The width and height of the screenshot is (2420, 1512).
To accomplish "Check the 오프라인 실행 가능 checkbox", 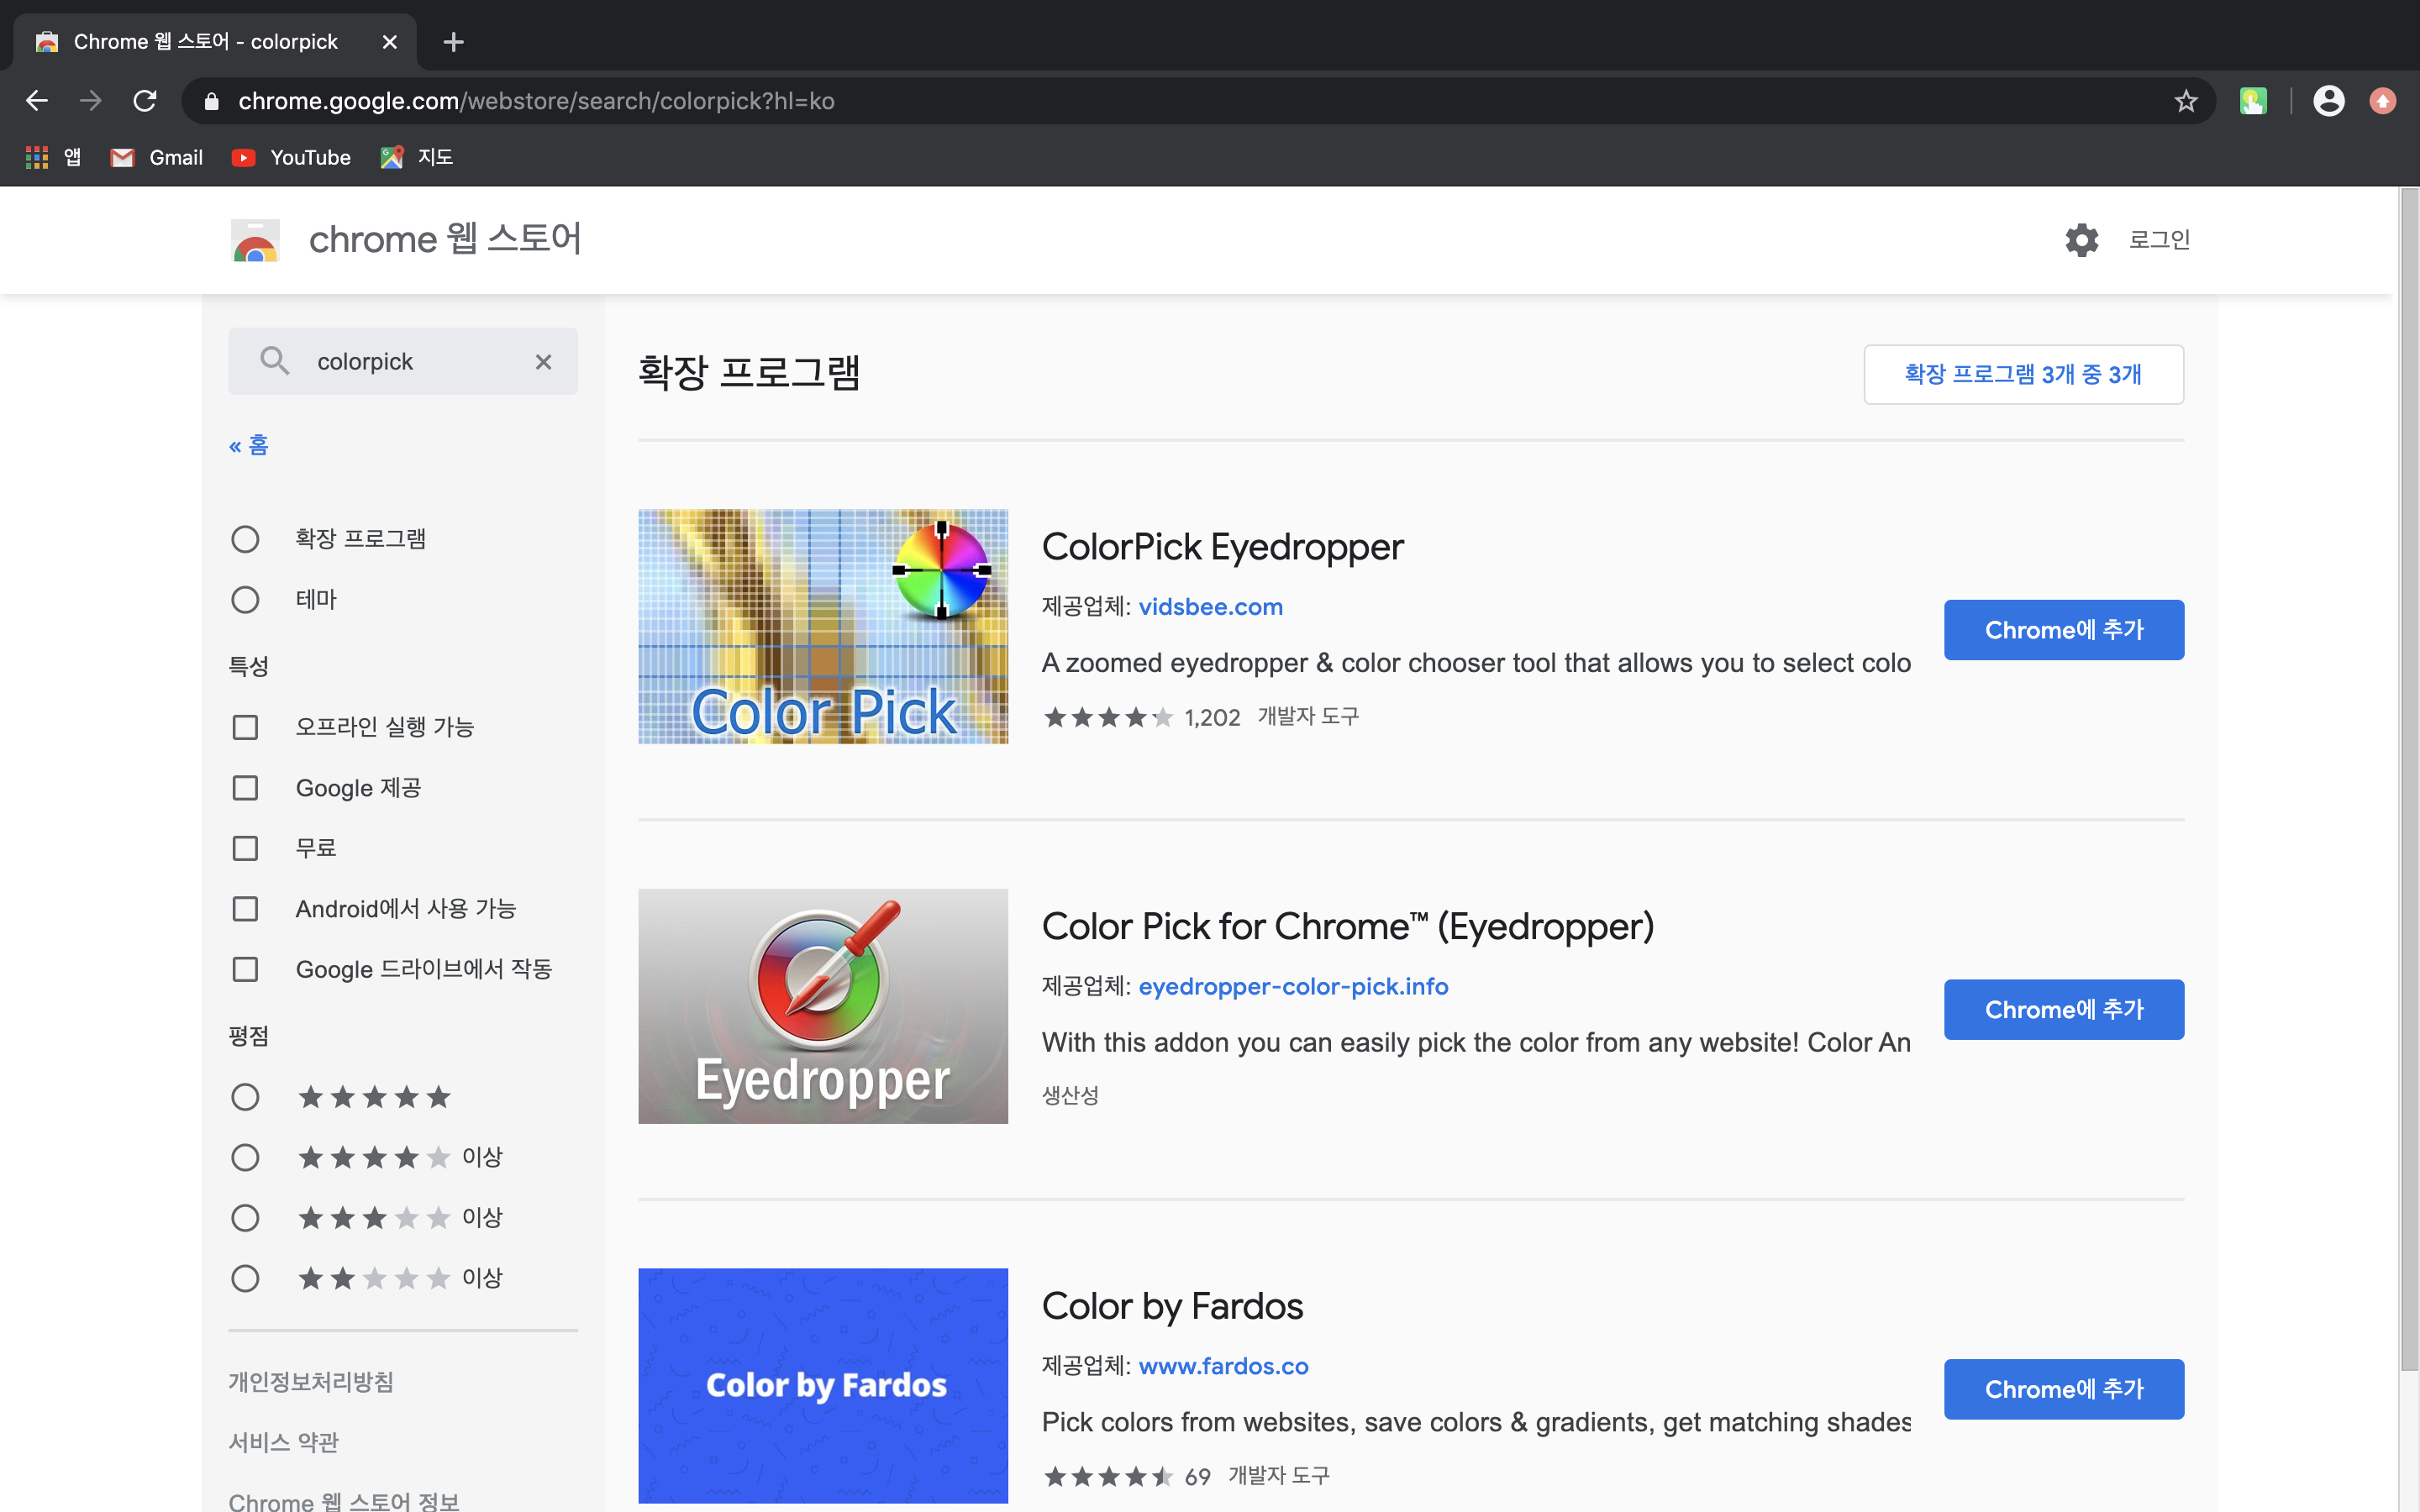I will click(245, 727).
